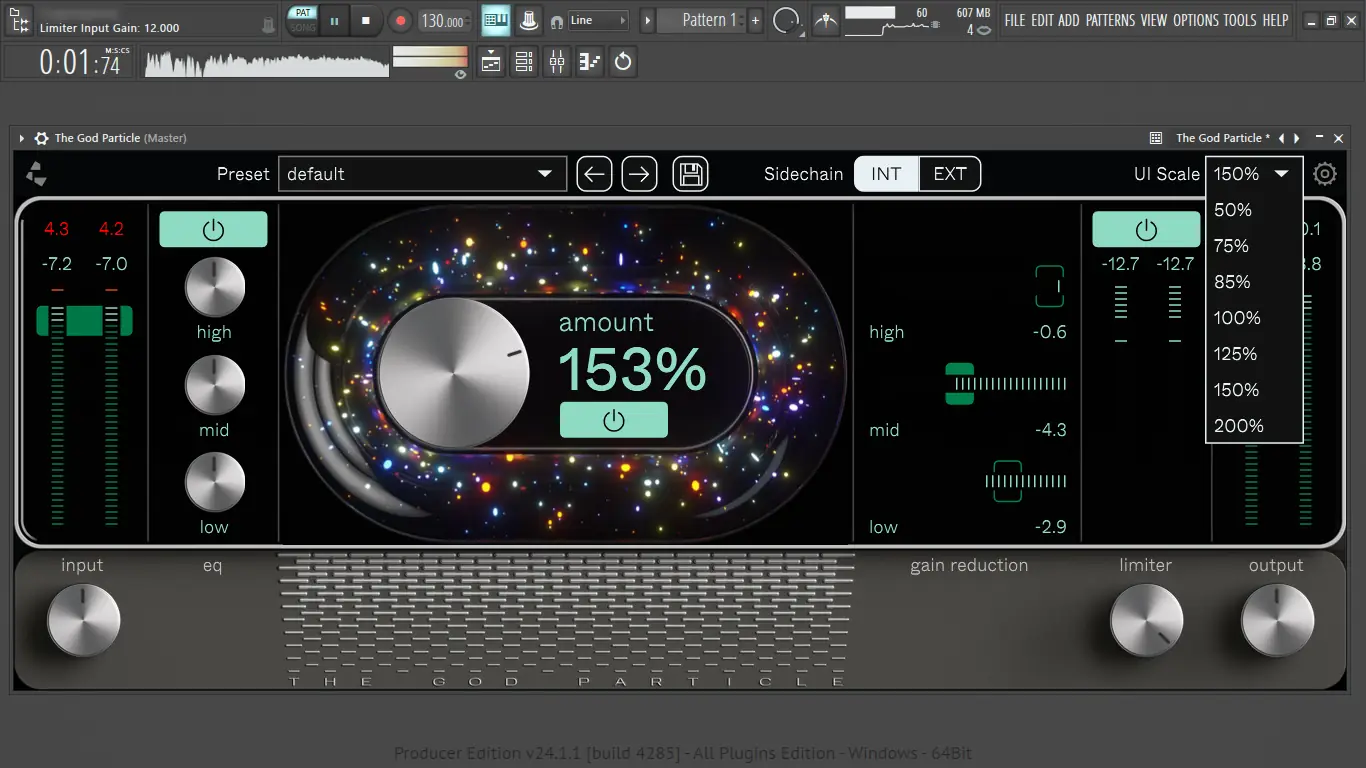Stop playback with the stop button
The image size is (1366, 768).
366,20
